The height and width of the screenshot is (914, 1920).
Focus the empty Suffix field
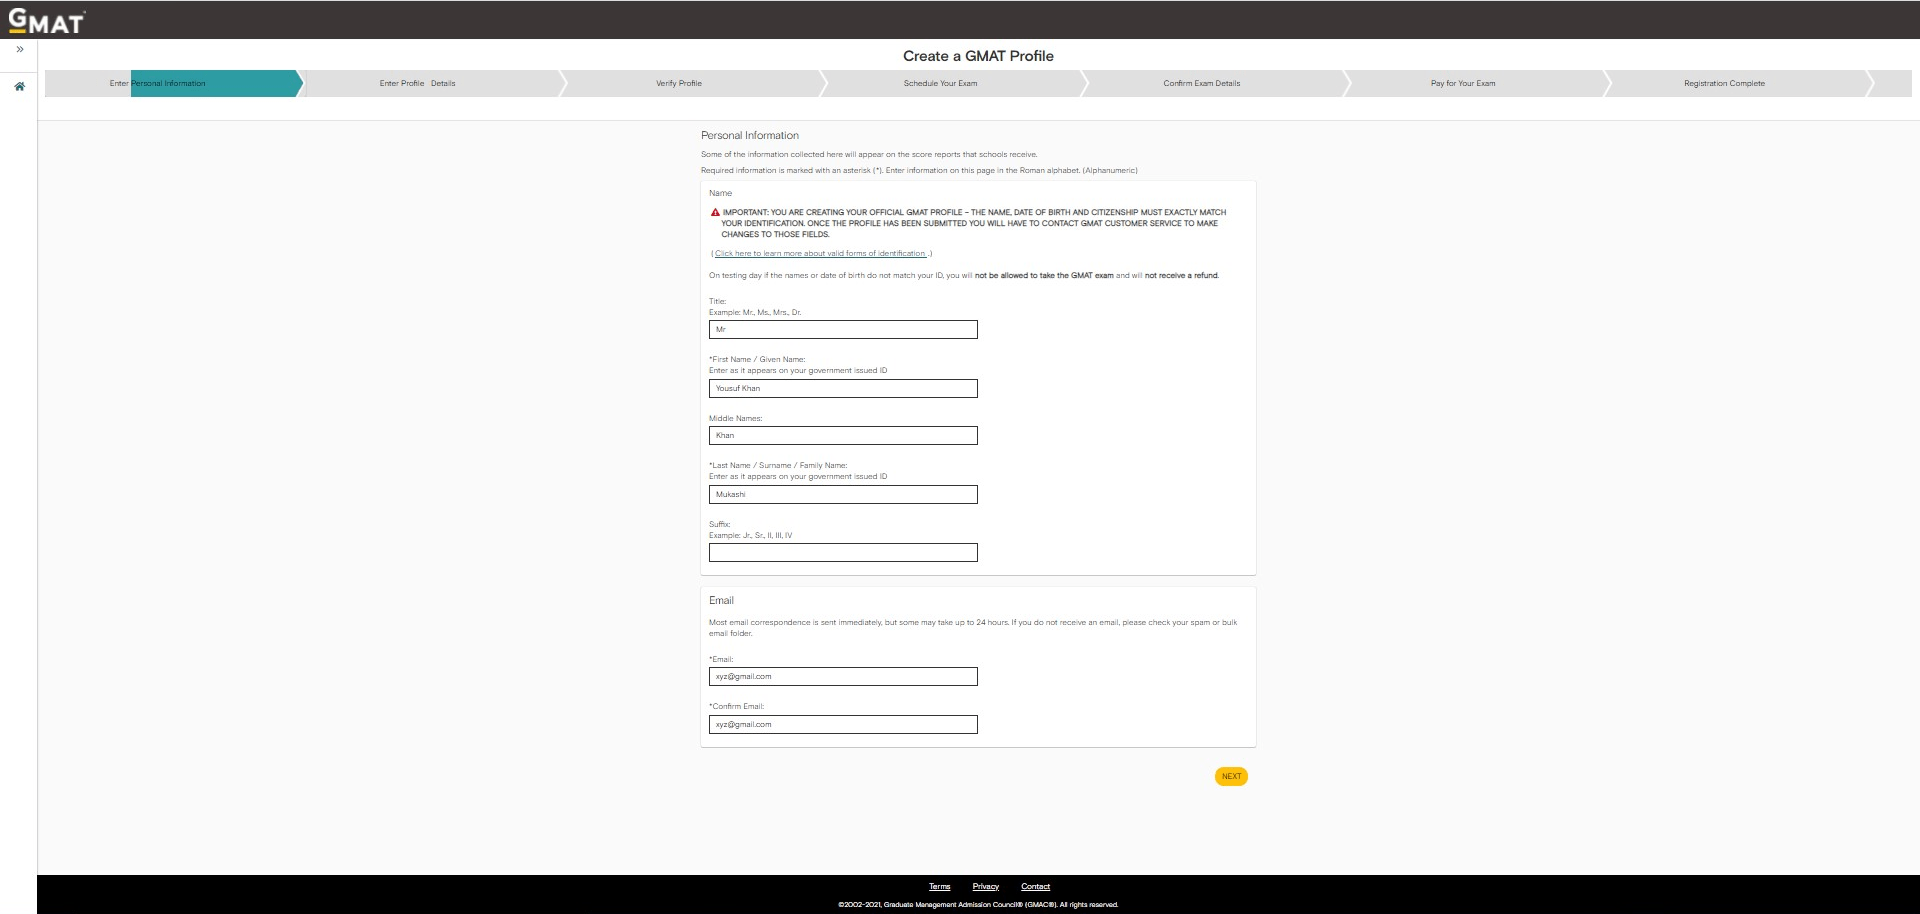843,552
